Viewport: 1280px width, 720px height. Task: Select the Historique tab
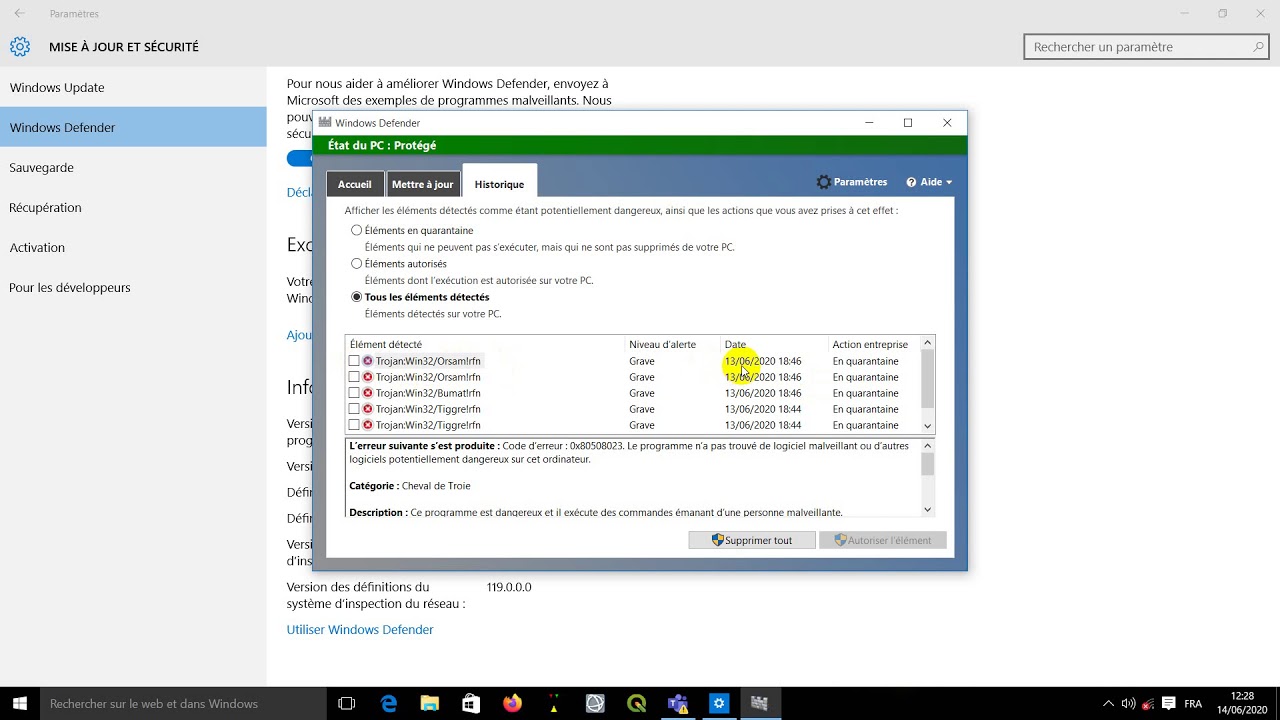pos(499,183)
